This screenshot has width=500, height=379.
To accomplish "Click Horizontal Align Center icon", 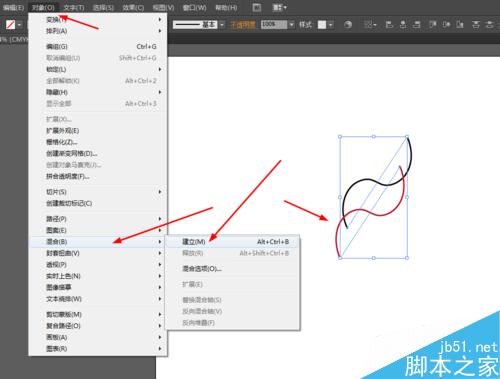I will 403,25.
